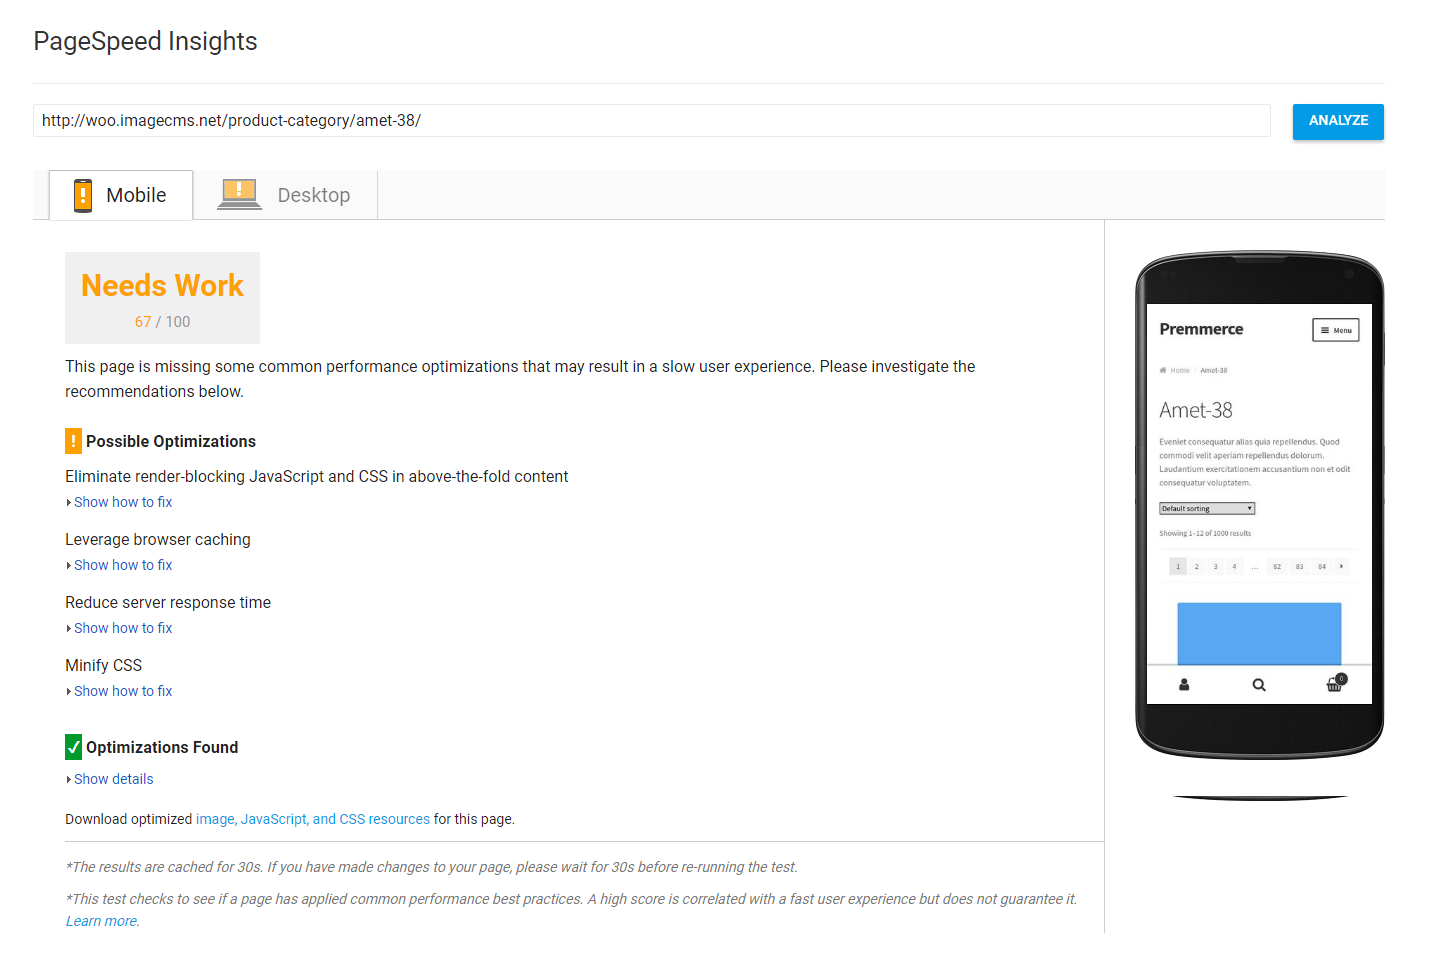Click the user account icon in phone preview
This screenshot has width=1431, height=970.
[x=1184, y=685]
